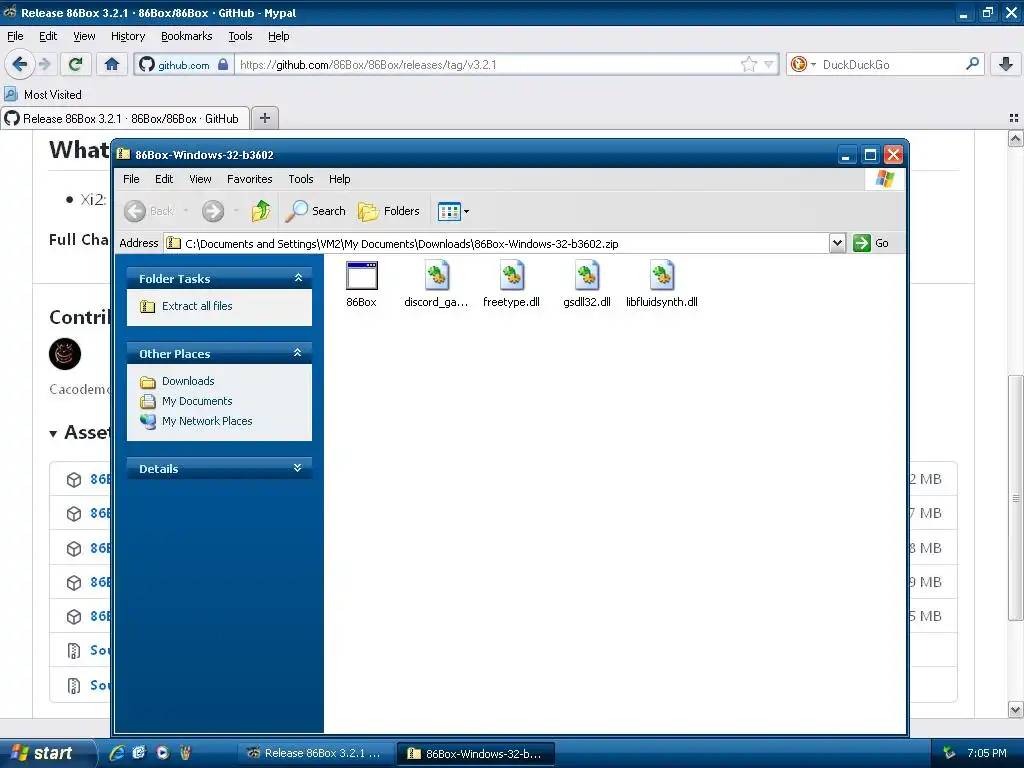Open the 86Box application file

tap(361, 284)
